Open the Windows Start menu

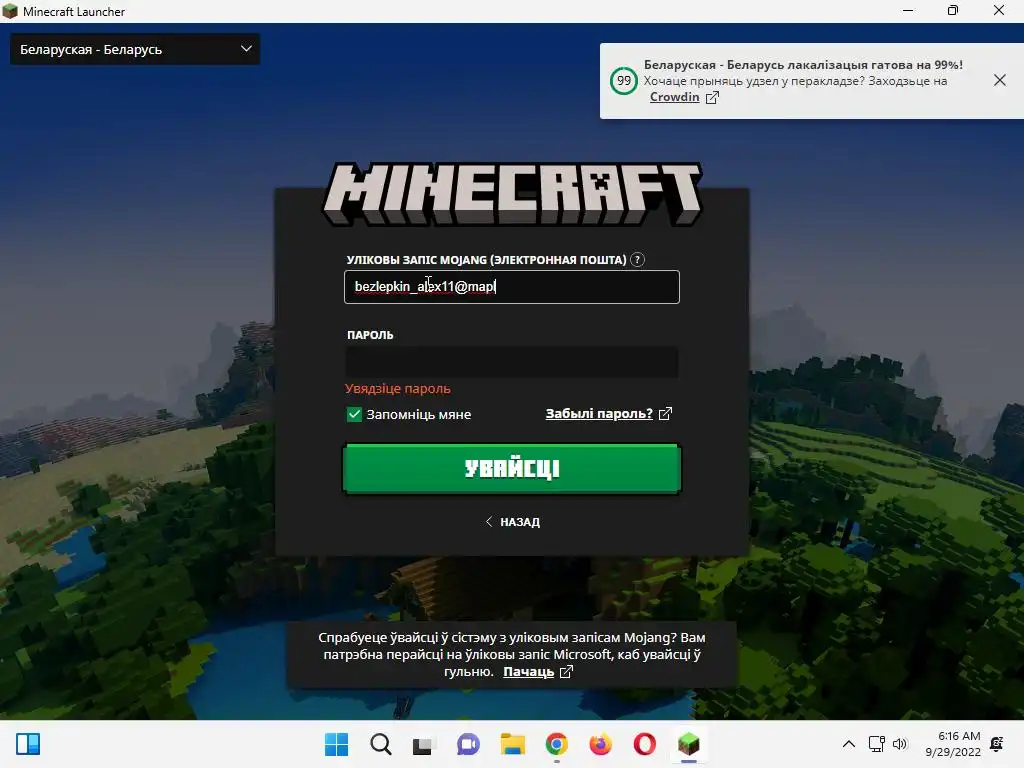[x=336, y=744]
